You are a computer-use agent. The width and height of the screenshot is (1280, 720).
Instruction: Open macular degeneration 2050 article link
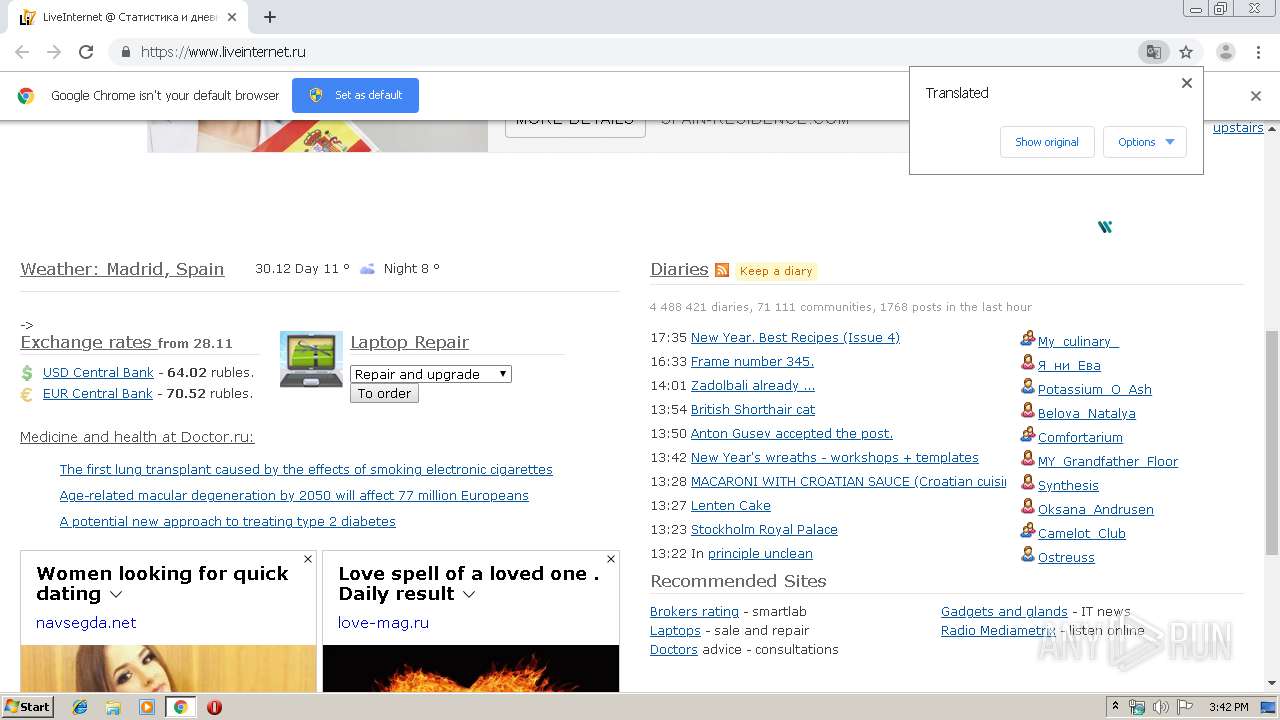[294, 496]
